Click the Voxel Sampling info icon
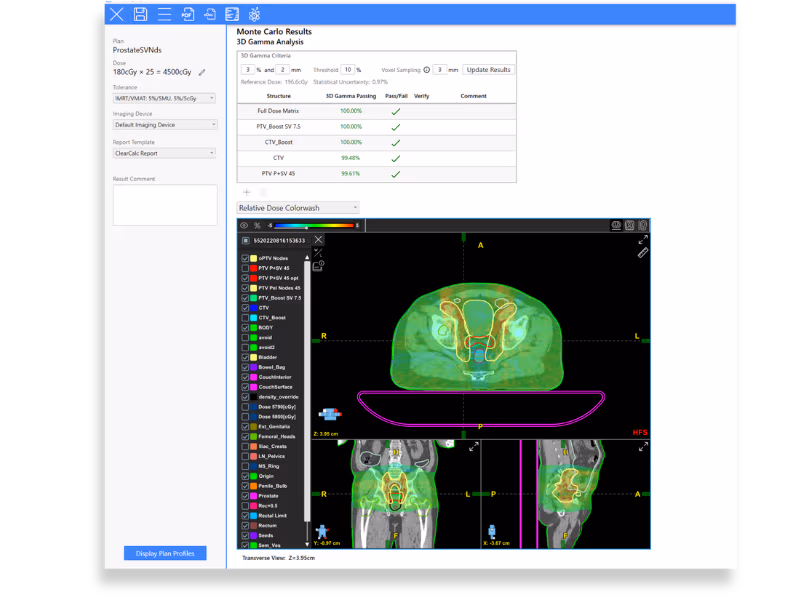 click(427, 70)
